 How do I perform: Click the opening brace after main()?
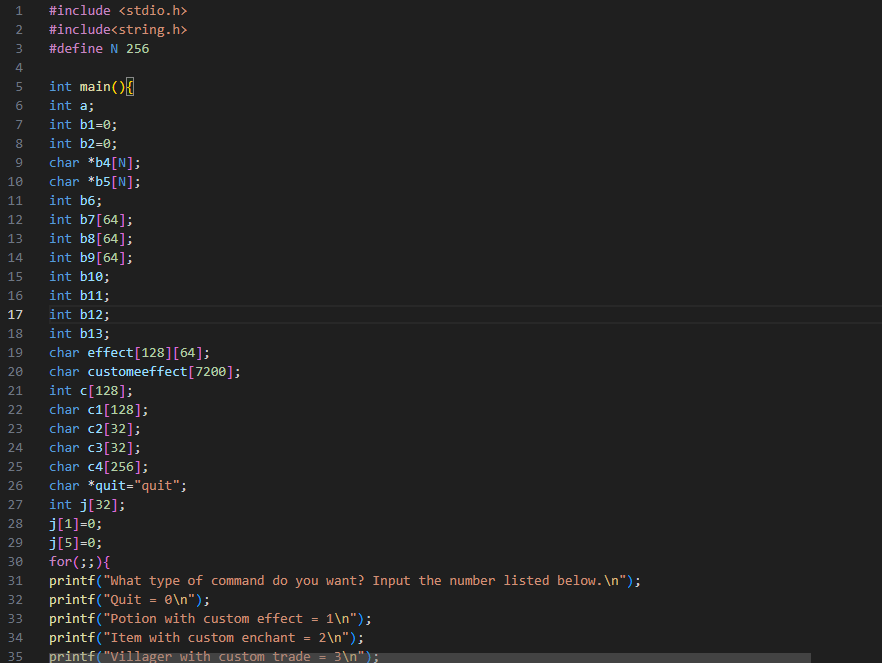coord(130,86)
